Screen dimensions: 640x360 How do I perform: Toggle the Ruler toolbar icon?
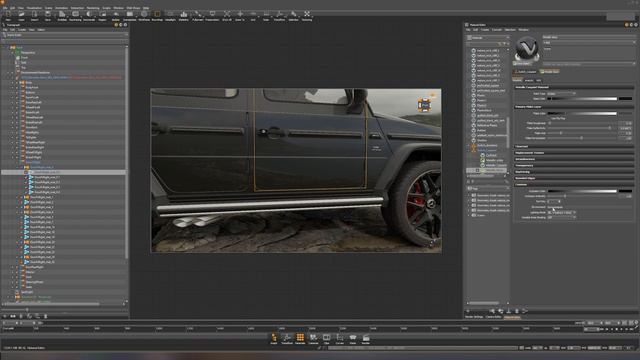[x=266, y=16]
